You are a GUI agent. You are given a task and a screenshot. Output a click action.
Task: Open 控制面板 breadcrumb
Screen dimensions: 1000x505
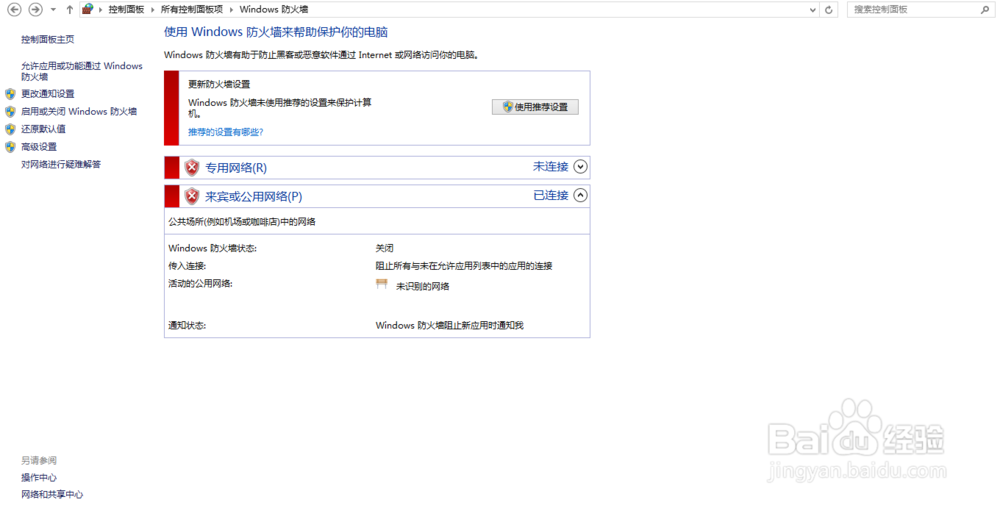click(126, 10)
